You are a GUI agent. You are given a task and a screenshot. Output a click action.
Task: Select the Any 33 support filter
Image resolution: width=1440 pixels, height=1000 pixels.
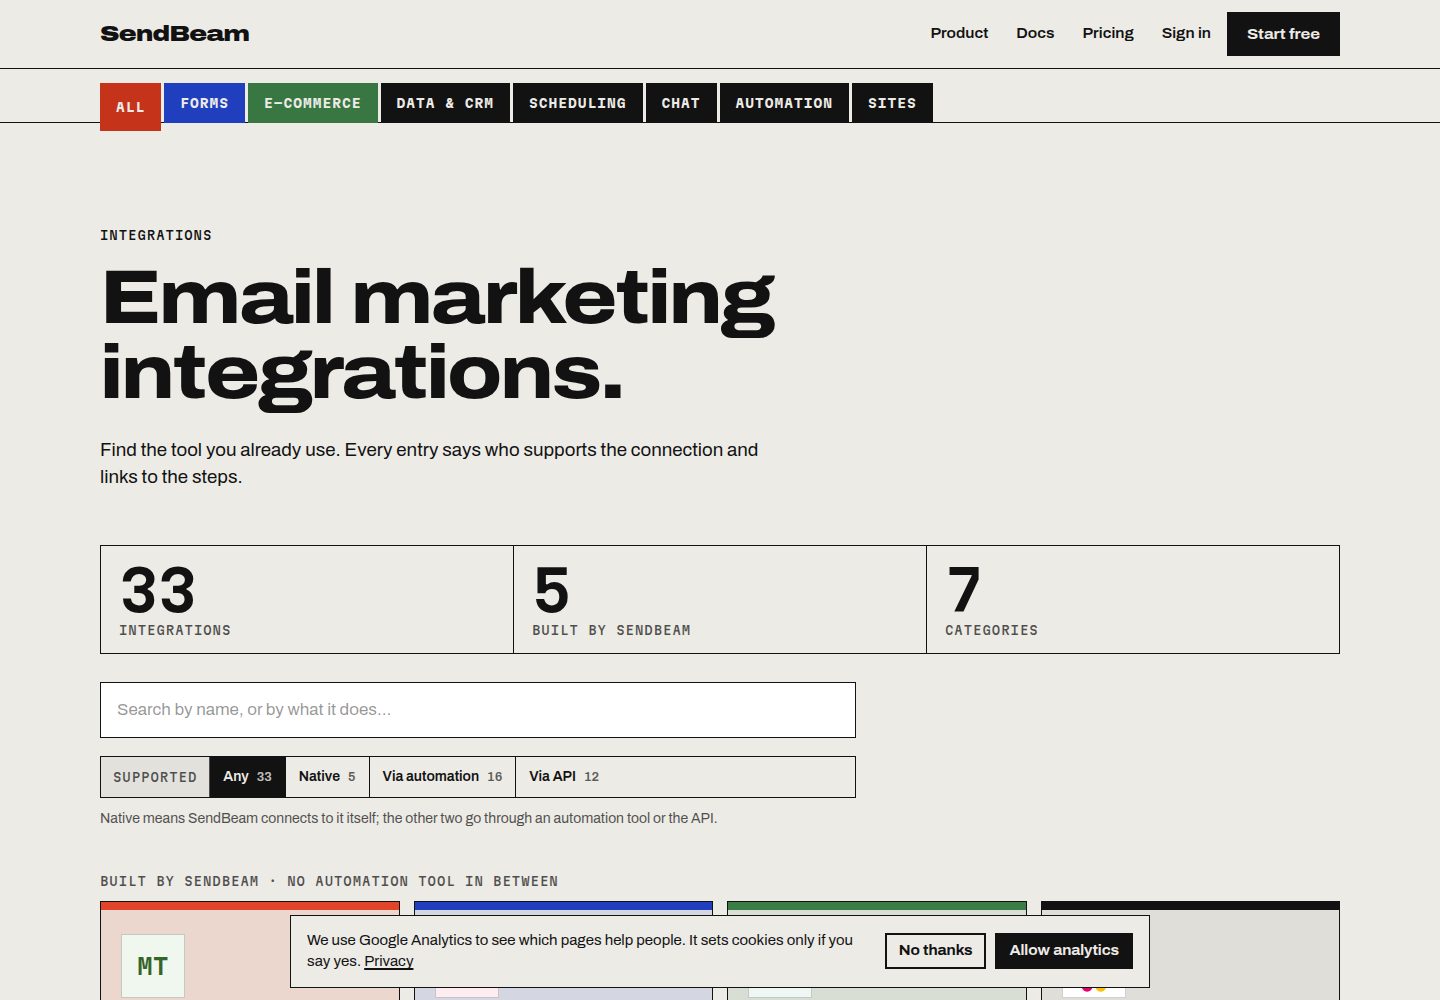[247, 777]
